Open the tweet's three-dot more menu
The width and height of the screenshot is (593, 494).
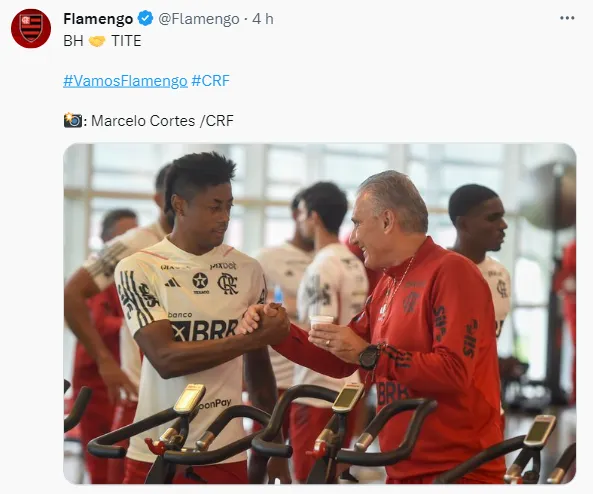567,18
